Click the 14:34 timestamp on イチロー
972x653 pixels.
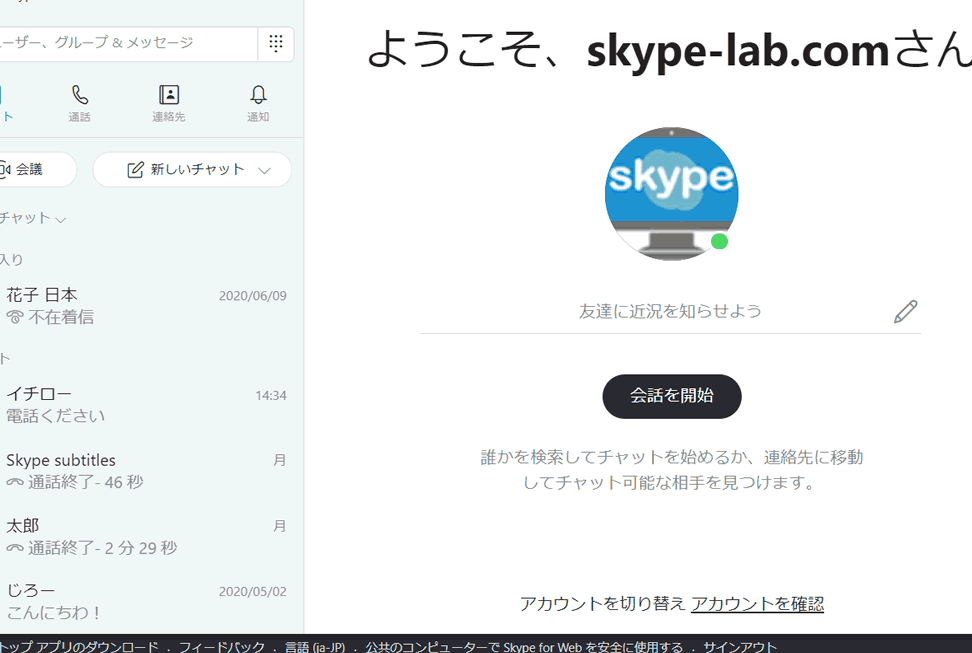271,396
